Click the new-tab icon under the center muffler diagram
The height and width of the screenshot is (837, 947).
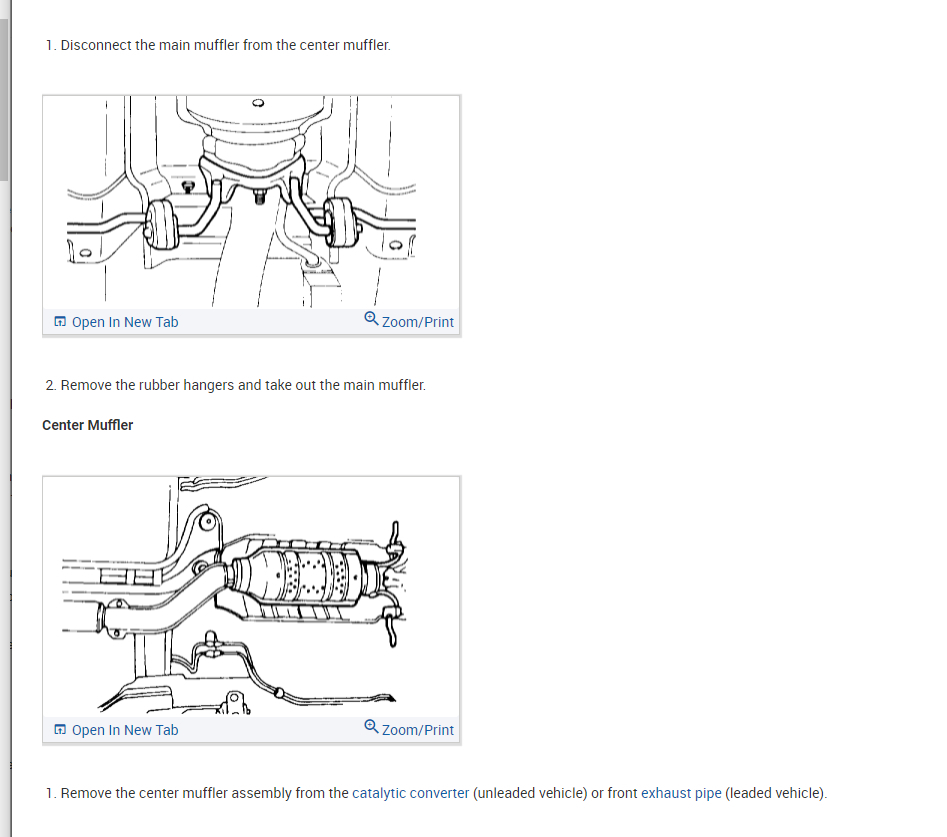point(60,729)
